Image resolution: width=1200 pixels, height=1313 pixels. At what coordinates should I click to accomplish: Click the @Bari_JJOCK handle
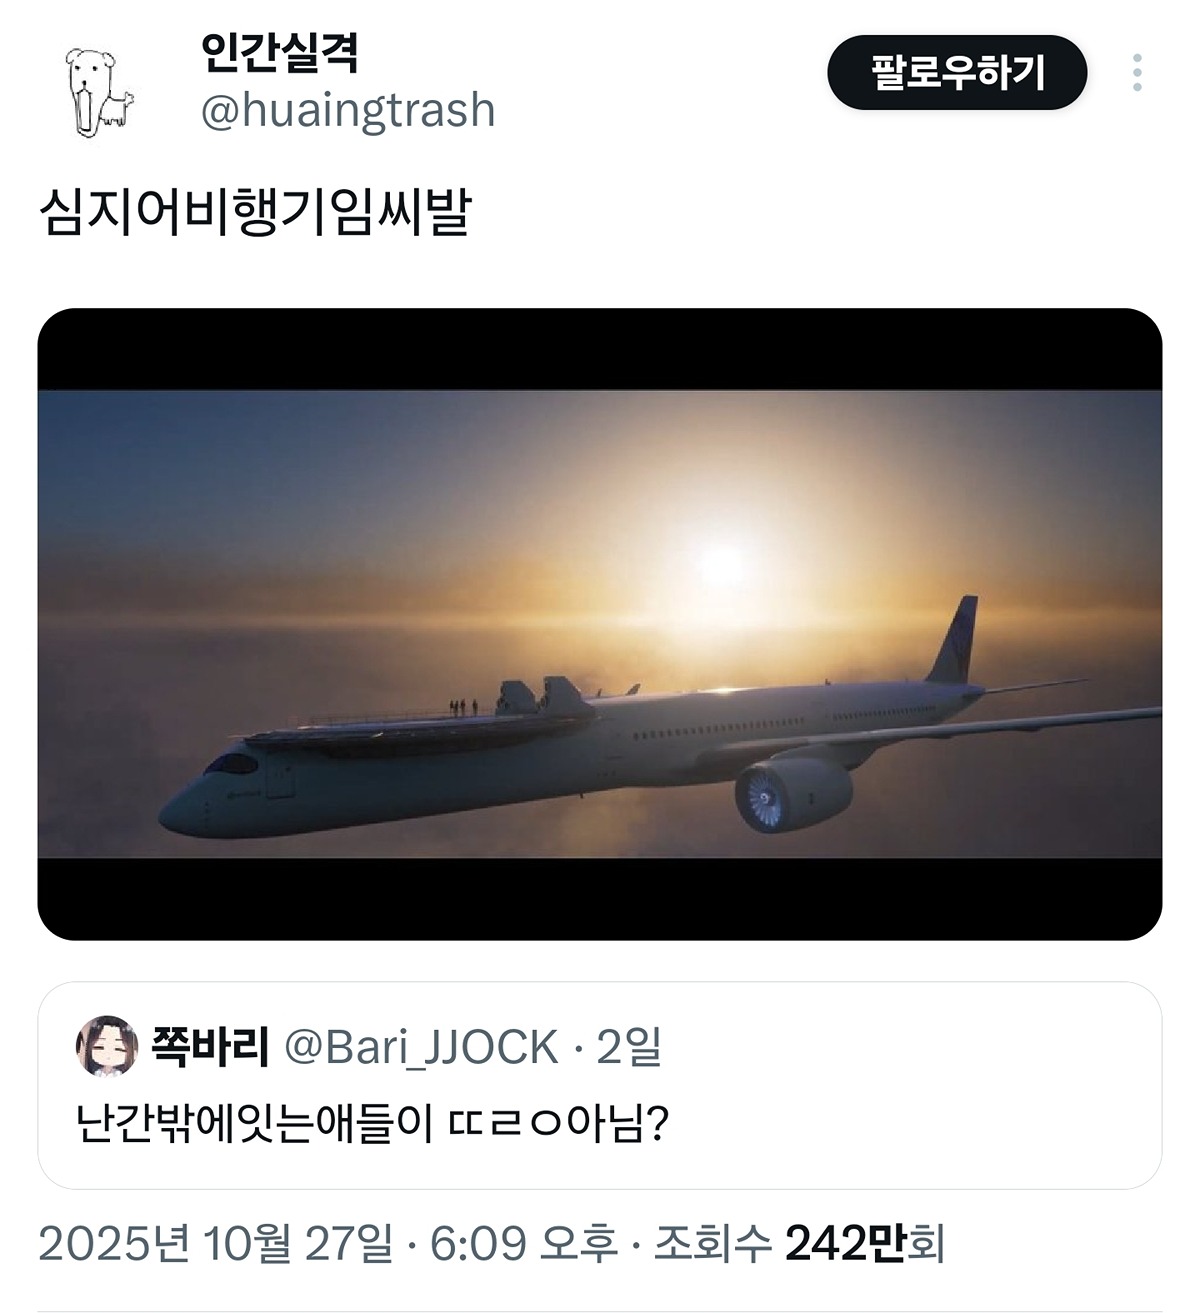click(x=421, y=1048)
